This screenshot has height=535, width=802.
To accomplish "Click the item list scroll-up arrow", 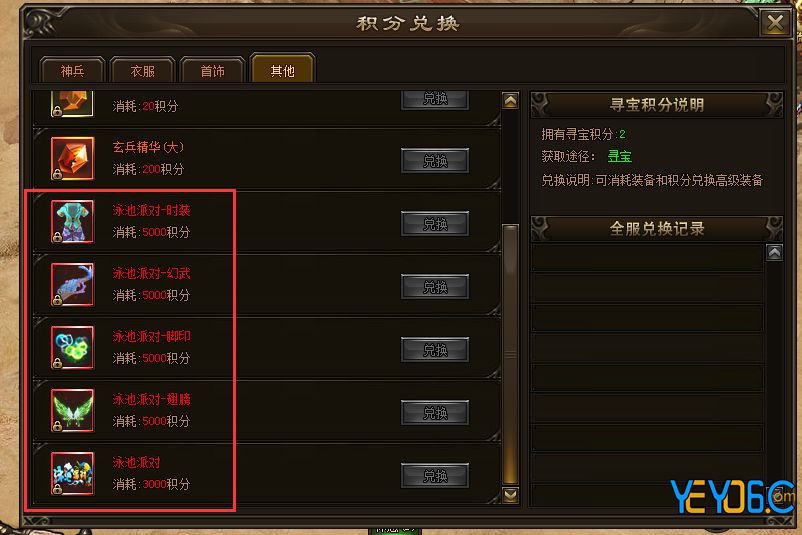I will pos(510,101).
